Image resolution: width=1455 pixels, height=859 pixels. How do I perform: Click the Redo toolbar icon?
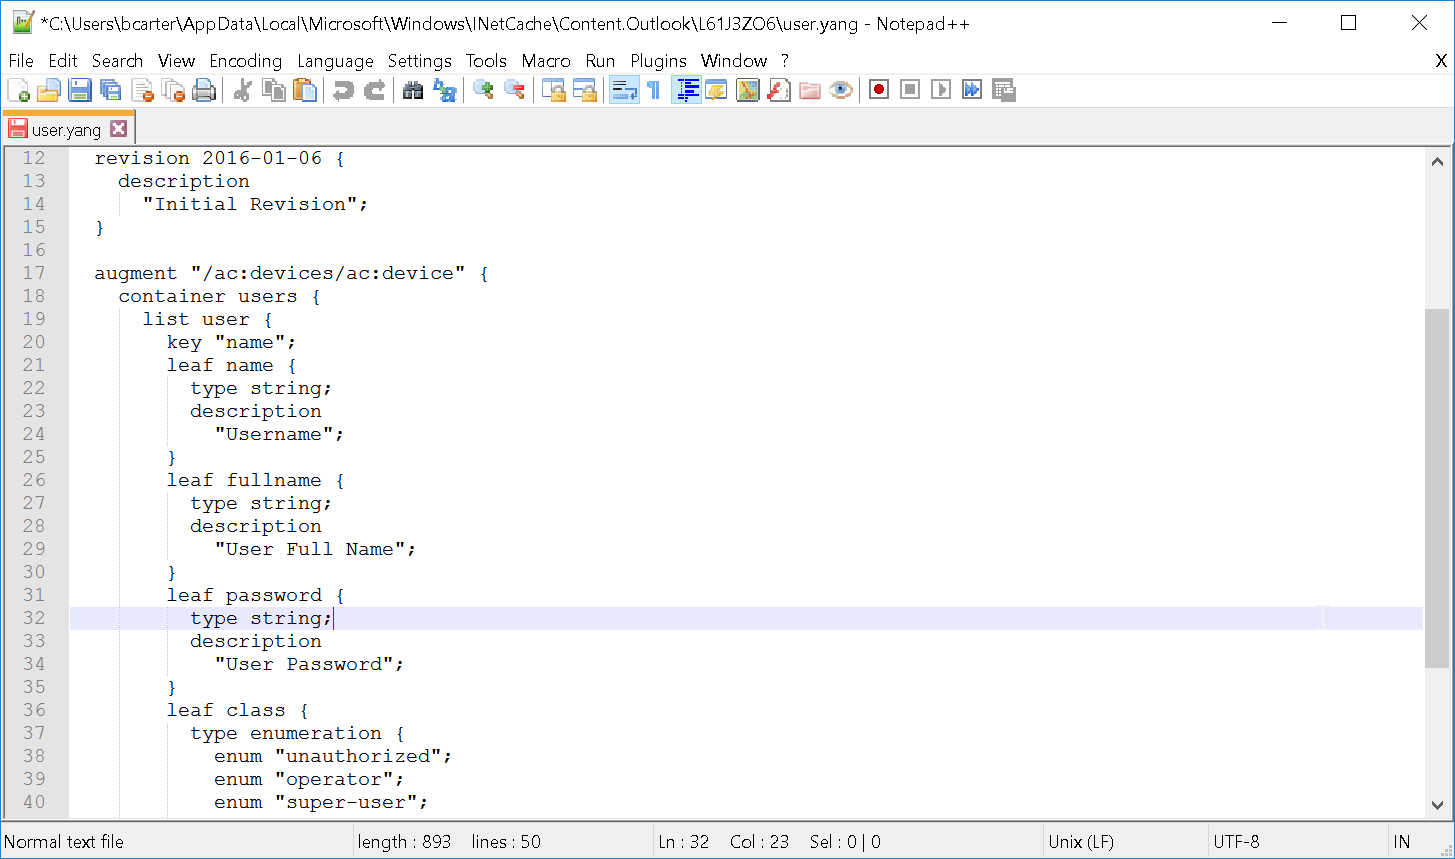pyautogui.click(x=374, y=90)
